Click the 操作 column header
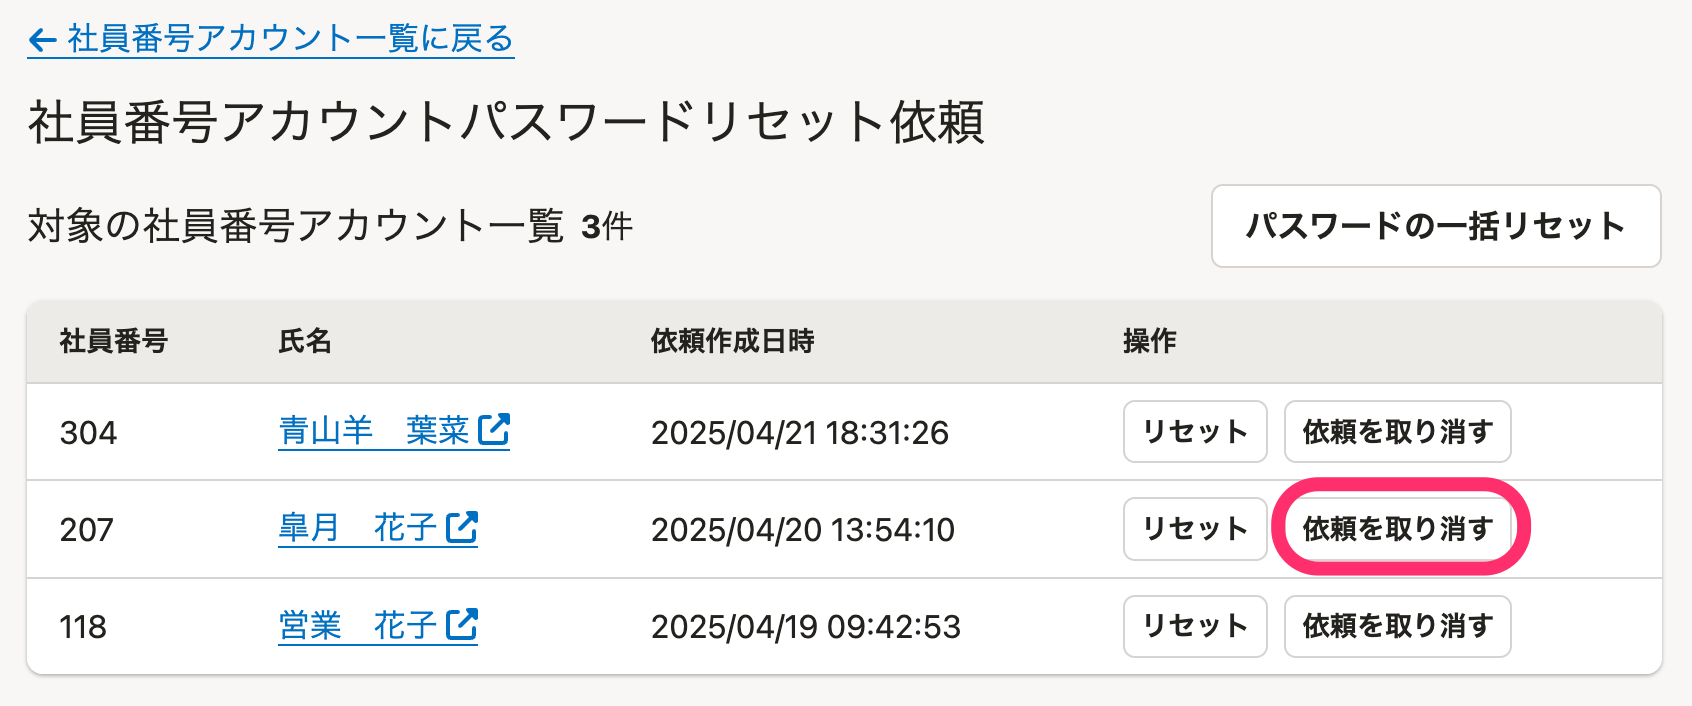The width and height of the screenshot is (1692, 706). point(1150,341)
